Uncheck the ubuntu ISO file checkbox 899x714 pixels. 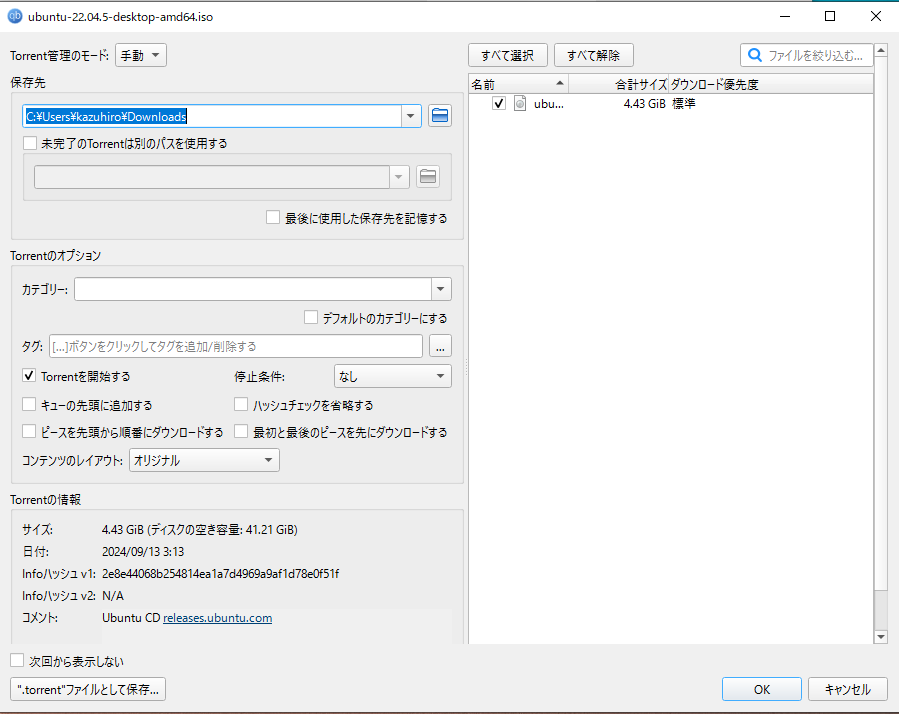click(499, 103)
